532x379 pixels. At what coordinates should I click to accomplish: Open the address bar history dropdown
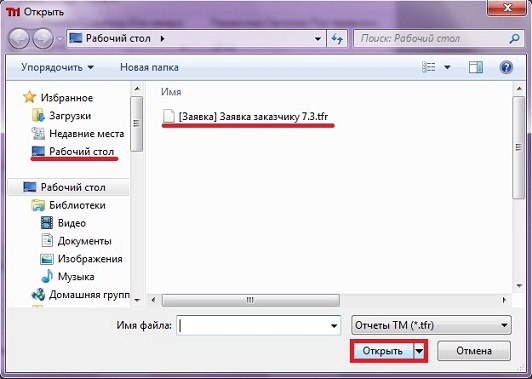318,39
